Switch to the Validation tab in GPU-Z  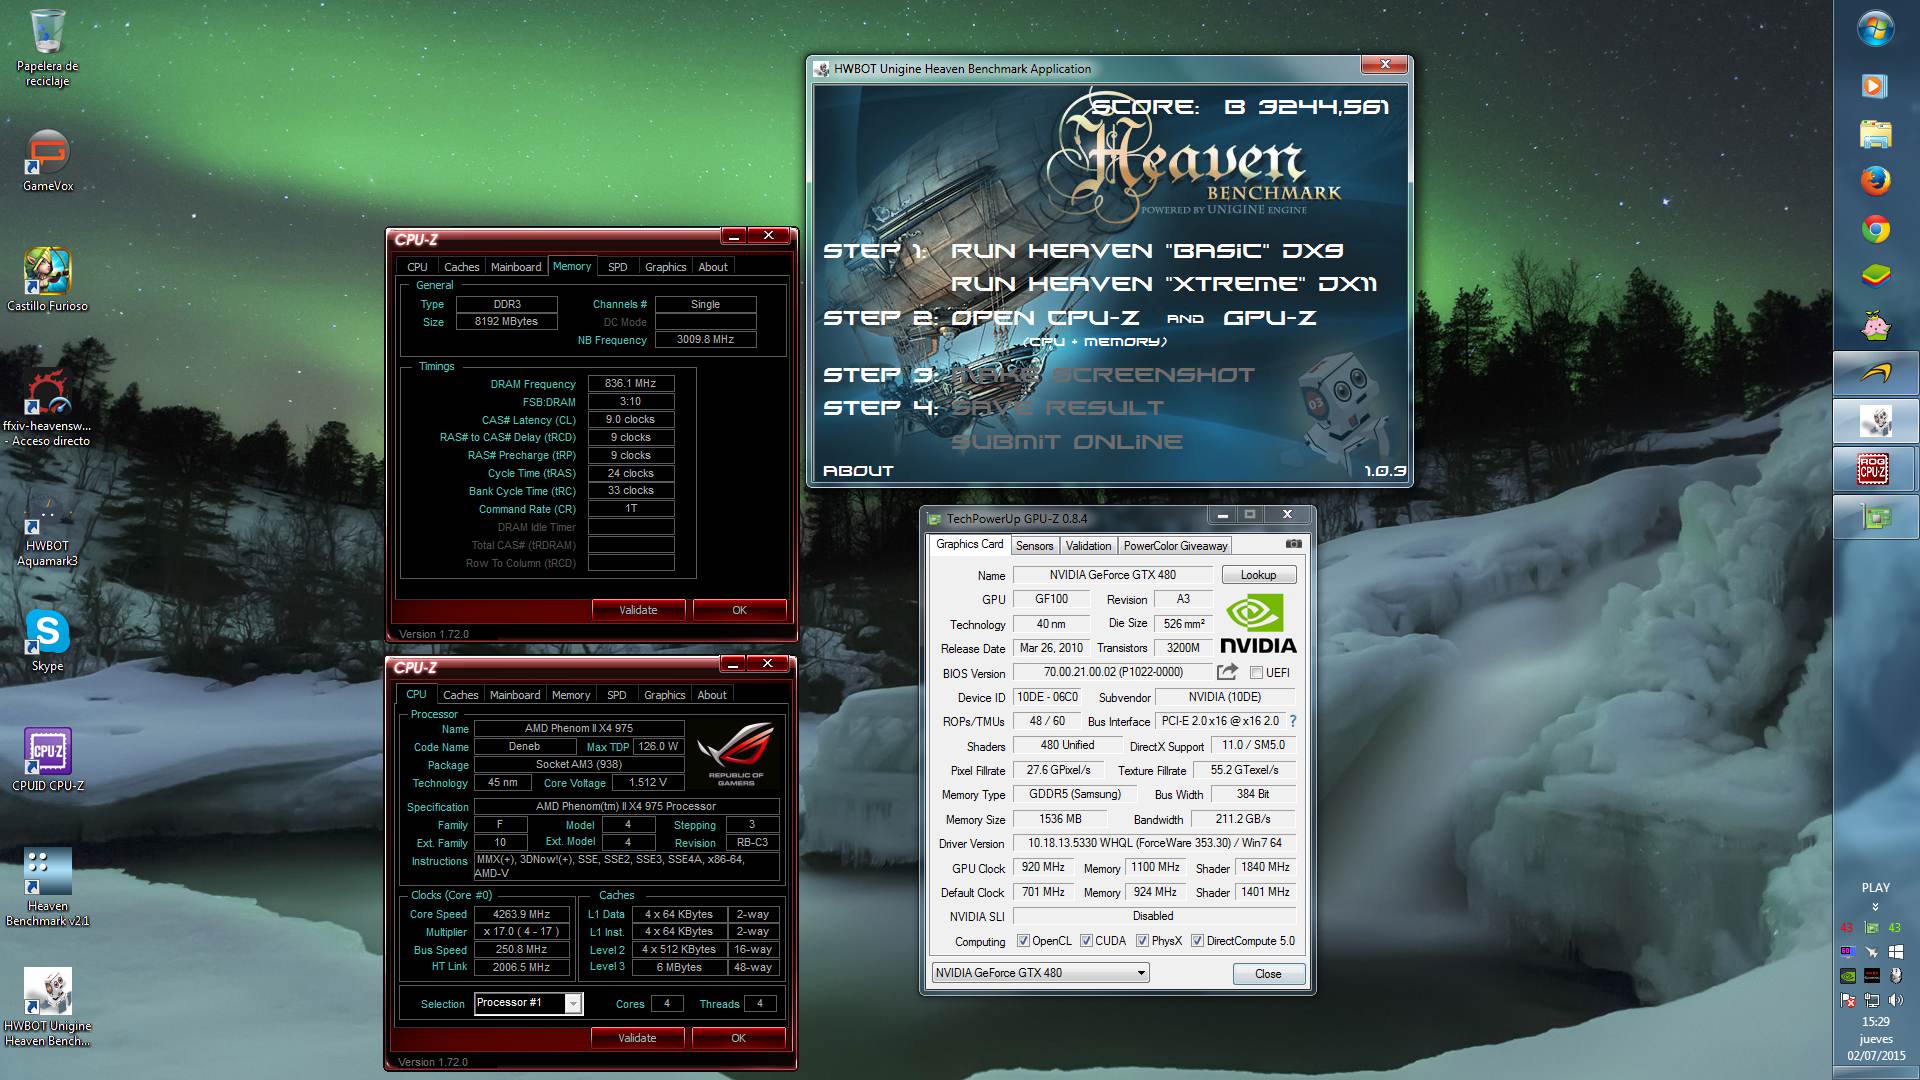point(1088,546)
